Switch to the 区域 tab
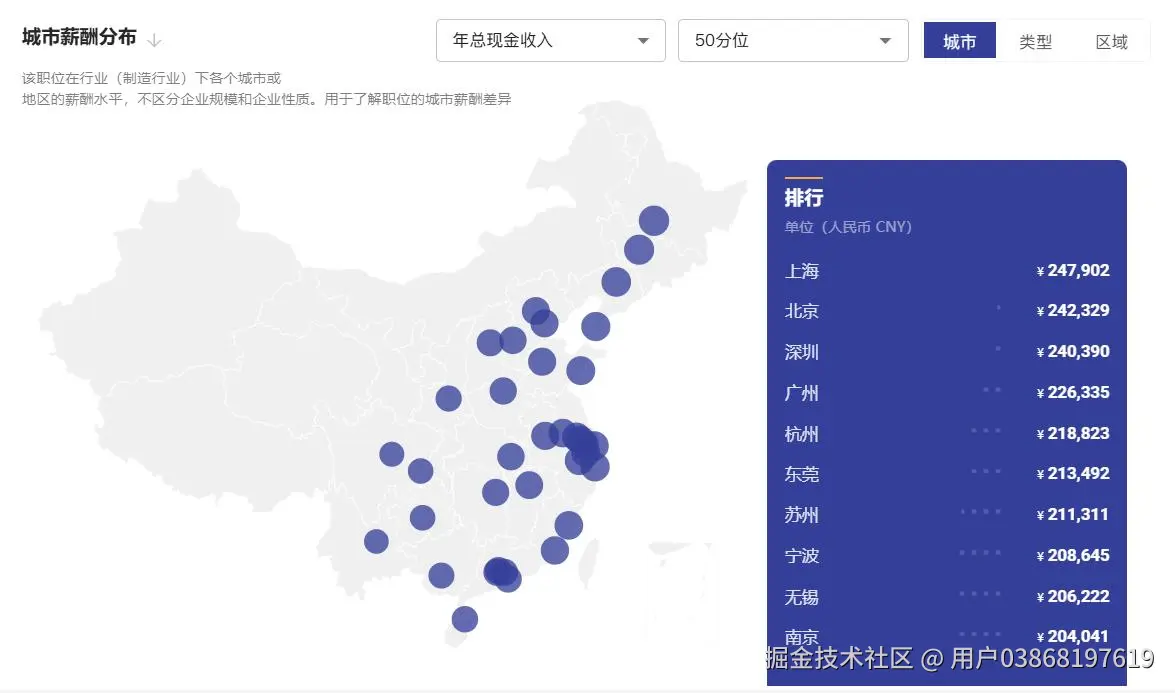Viewport: 1175px width, 693px height. 1111,41
